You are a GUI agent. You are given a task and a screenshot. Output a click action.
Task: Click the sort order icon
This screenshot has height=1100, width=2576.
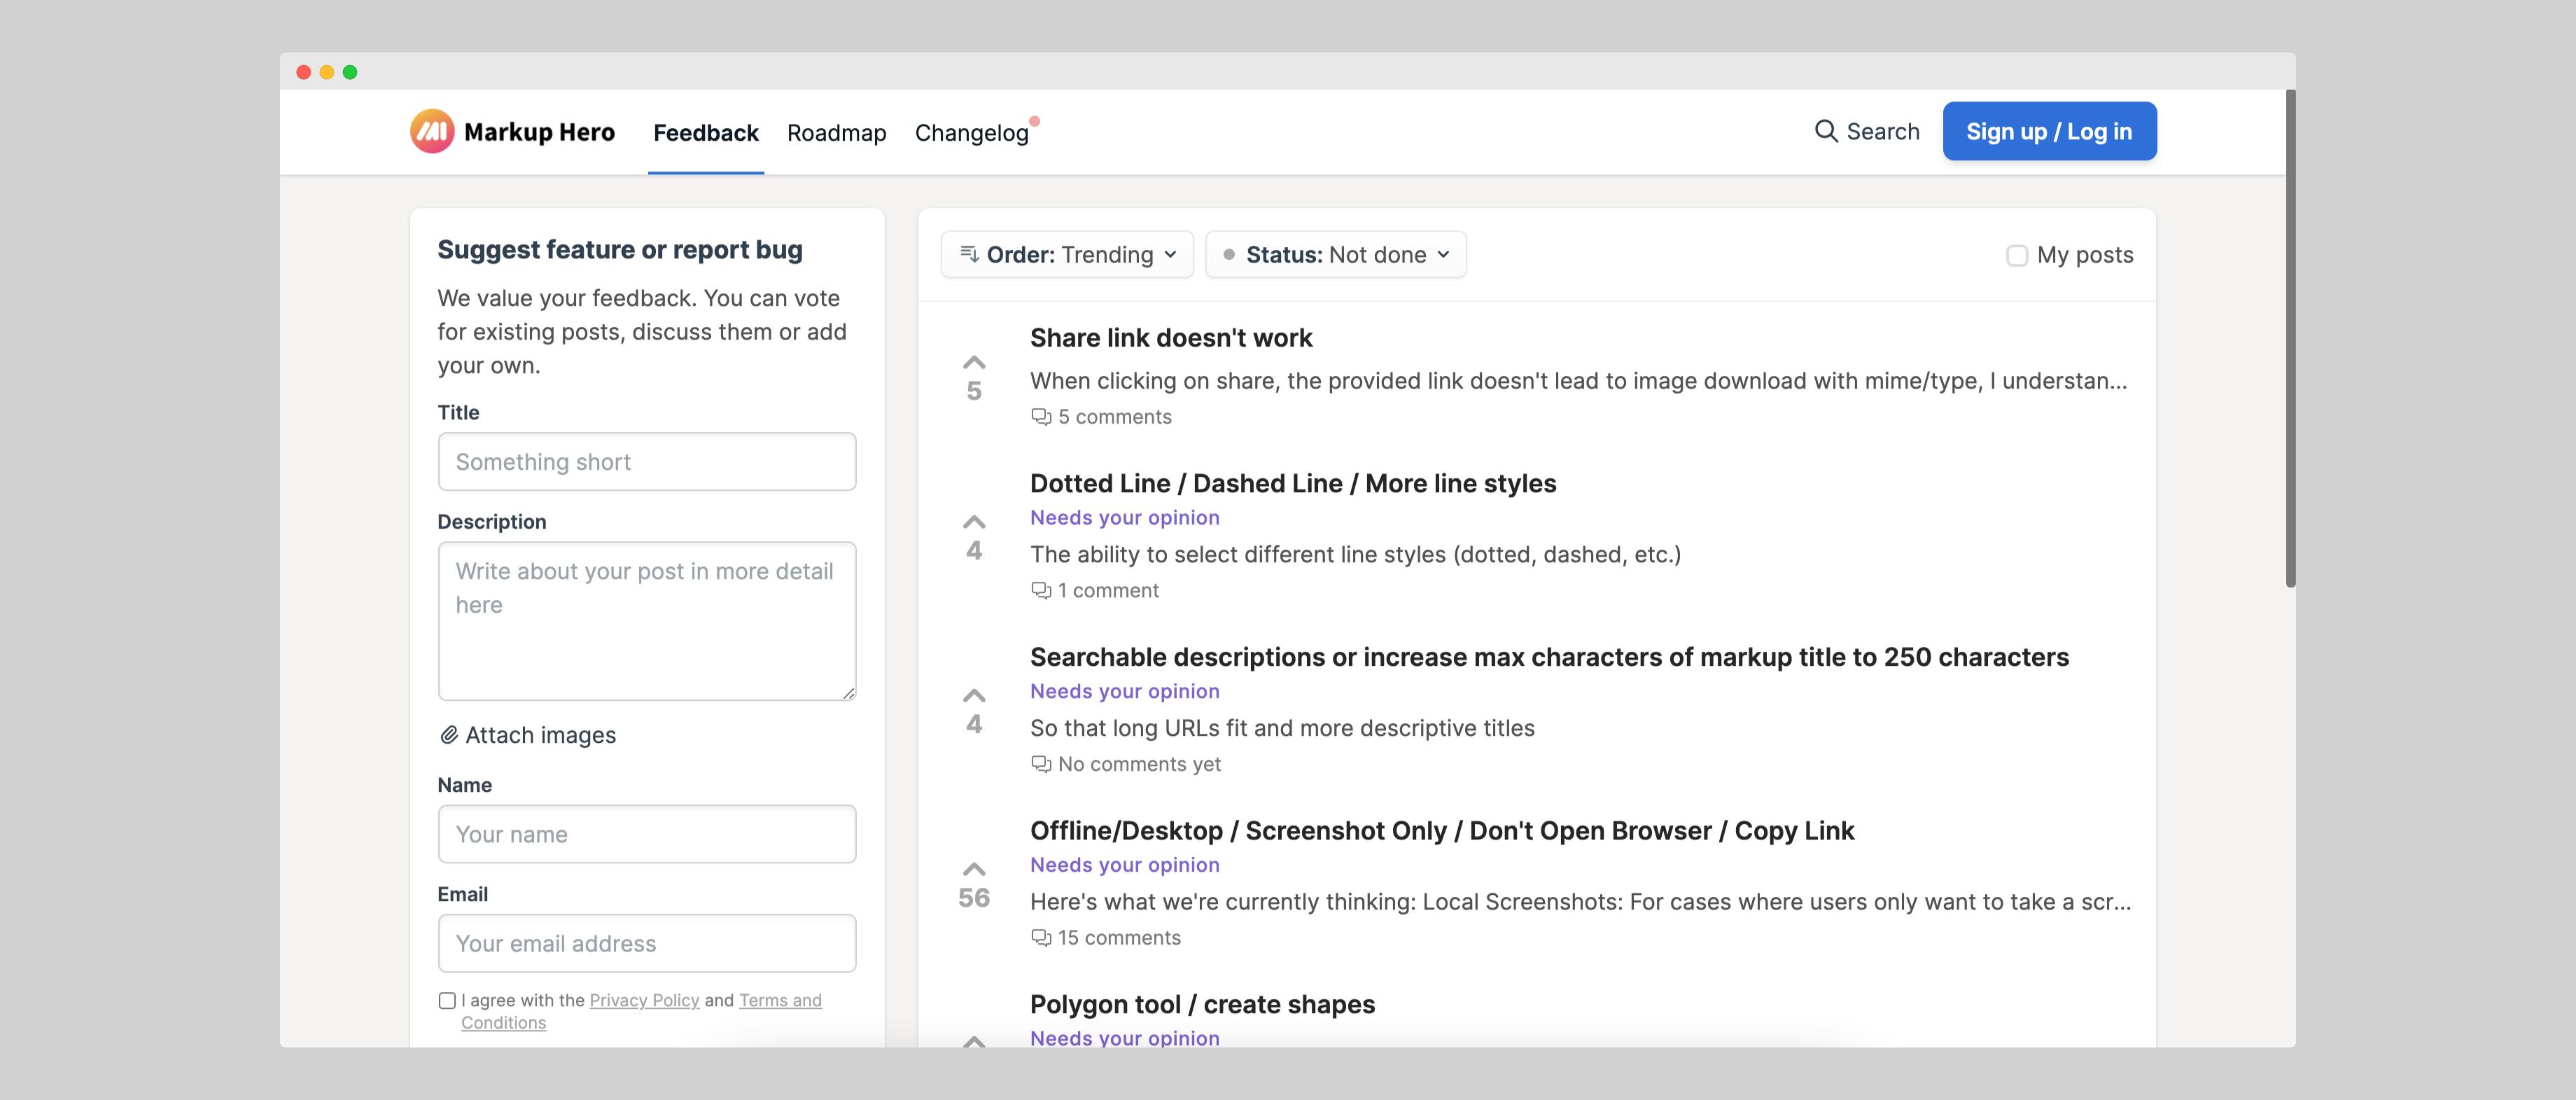pyautogui.click(x=969, y=254)
